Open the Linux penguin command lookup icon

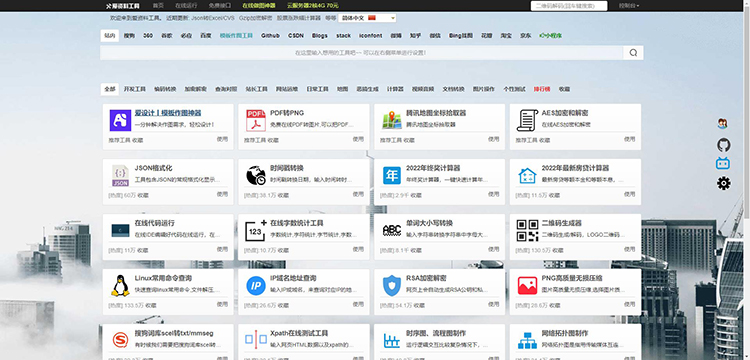click(120, 285)
